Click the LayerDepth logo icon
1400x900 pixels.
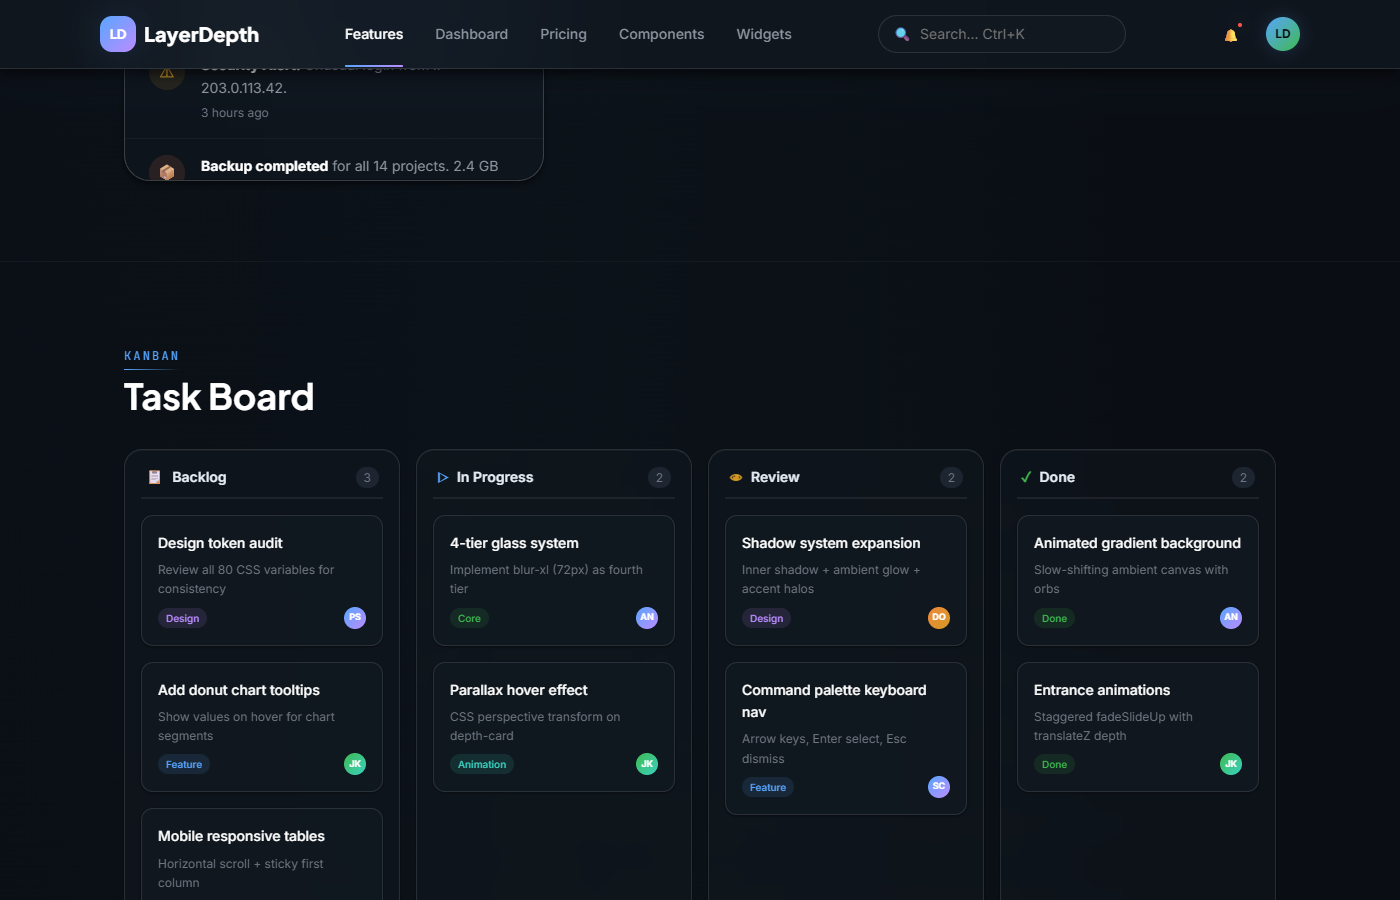point(118,34)
